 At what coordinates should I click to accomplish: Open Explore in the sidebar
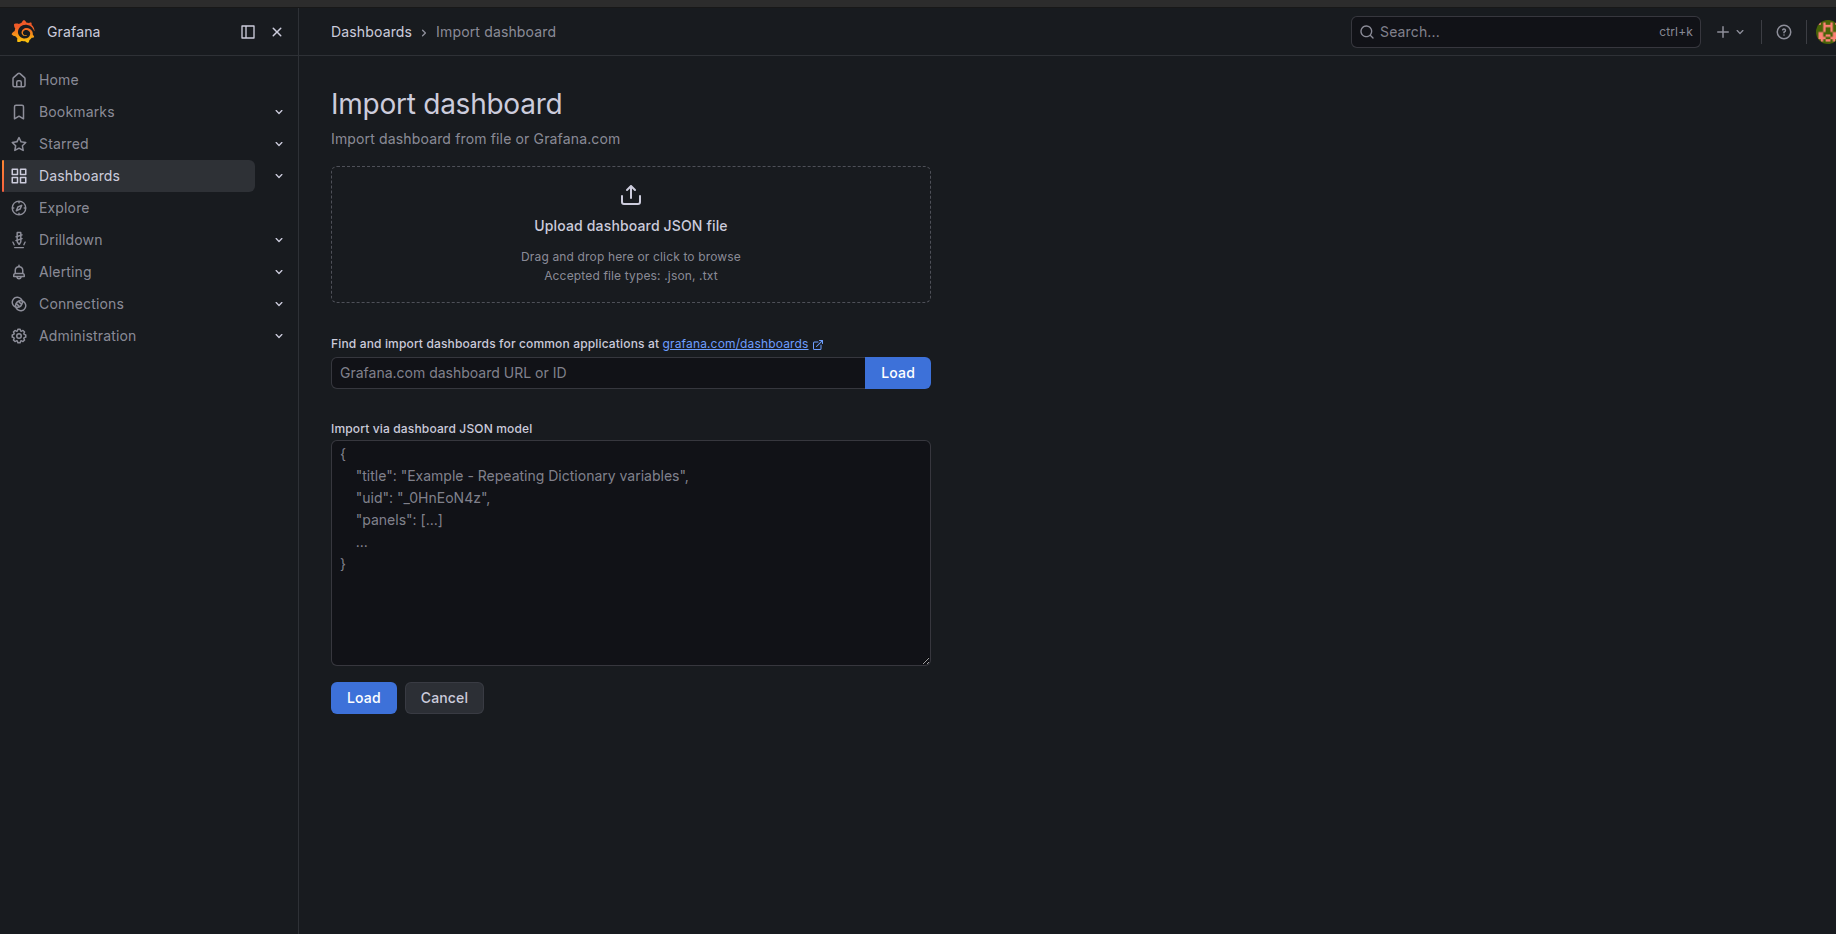[64, 208]
